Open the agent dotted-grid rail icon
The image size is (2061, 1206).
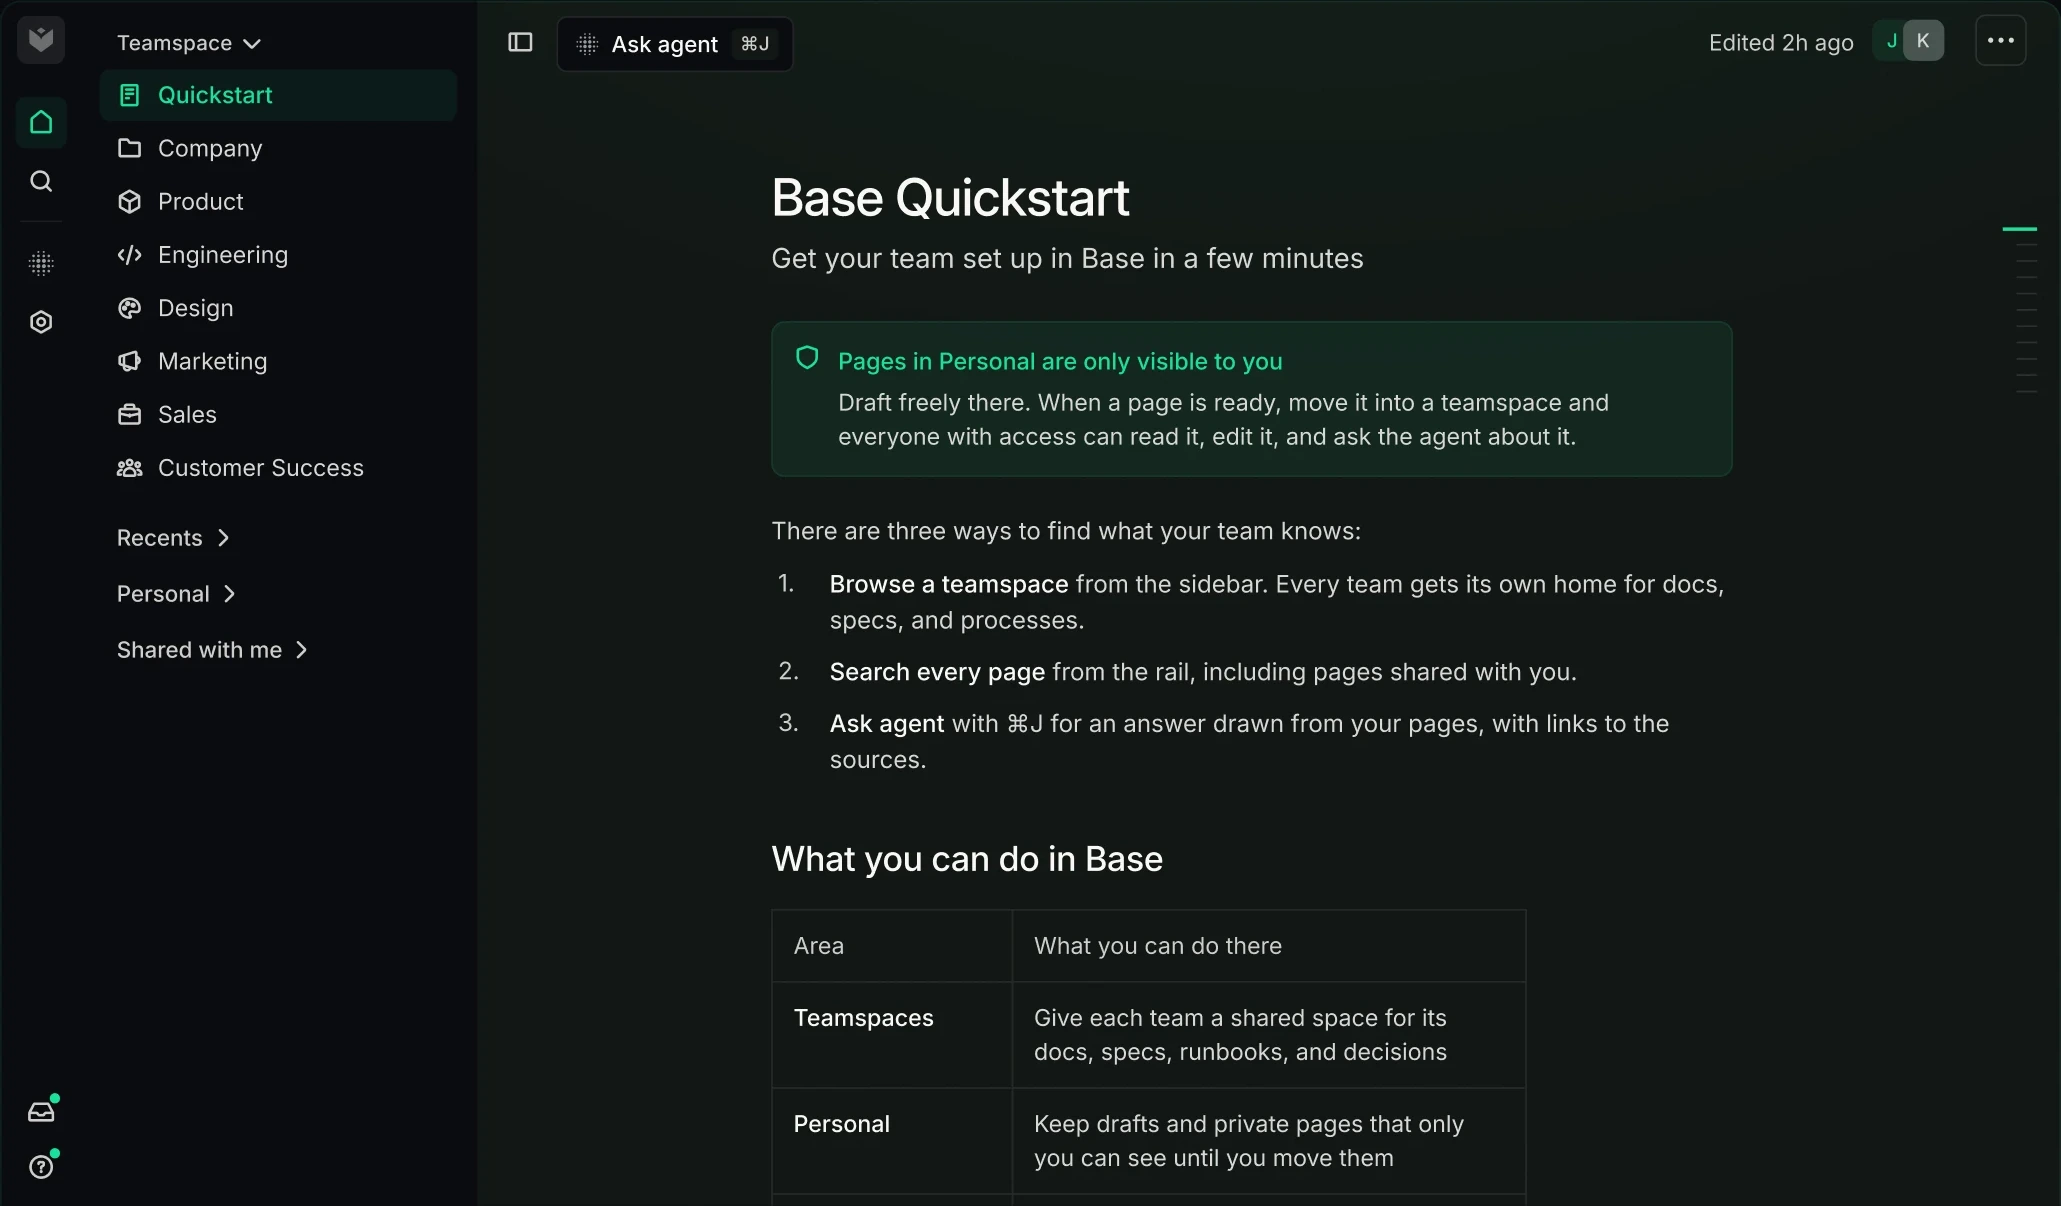click(x=41, y=263)
